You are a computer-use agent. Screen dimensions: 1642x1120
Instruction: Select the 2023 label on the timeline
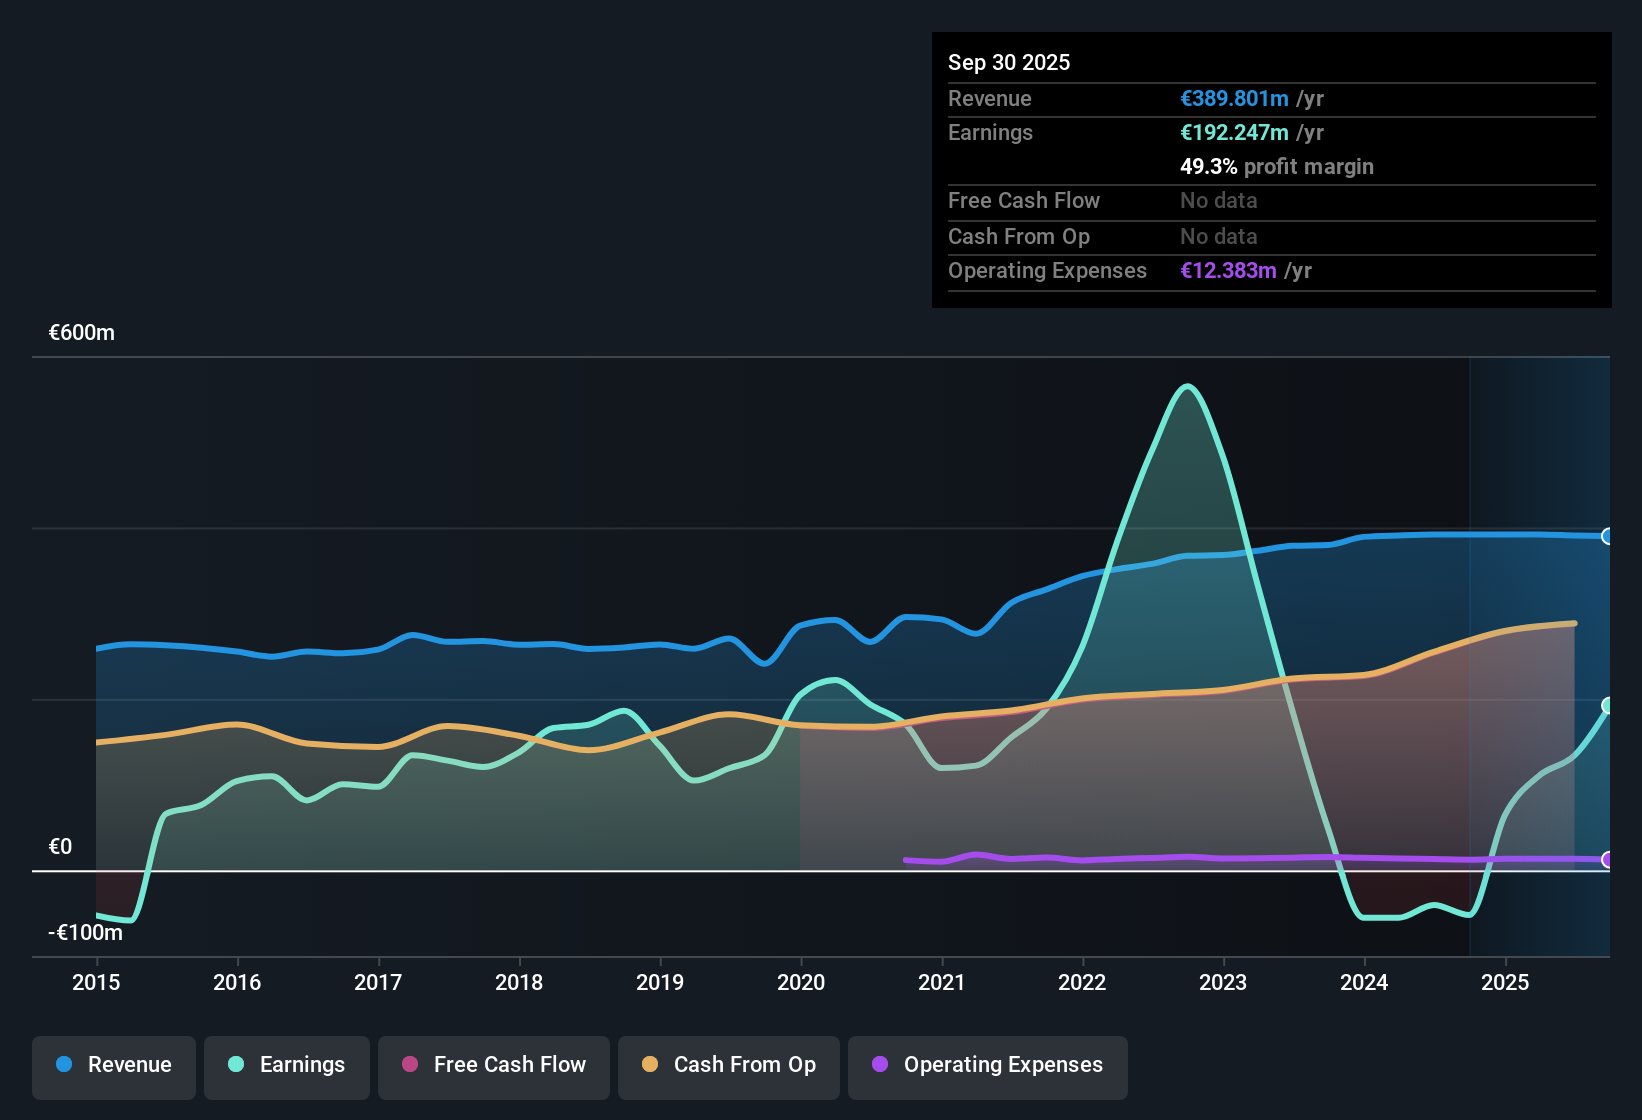click(x=1223, y=982)
